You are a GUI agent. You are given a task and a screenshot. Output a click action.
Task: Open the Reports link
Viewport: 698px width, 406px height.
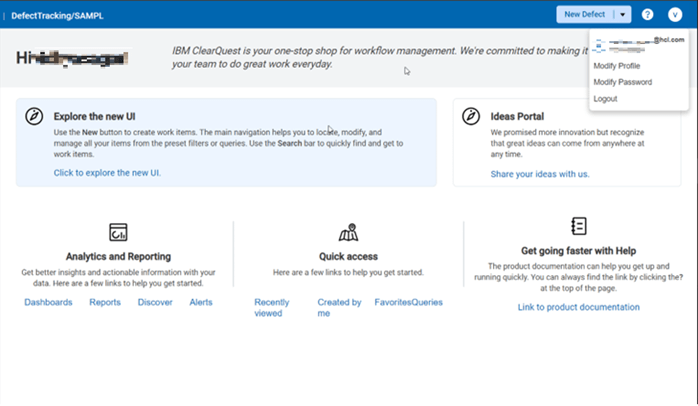click(x=105, y=302)
